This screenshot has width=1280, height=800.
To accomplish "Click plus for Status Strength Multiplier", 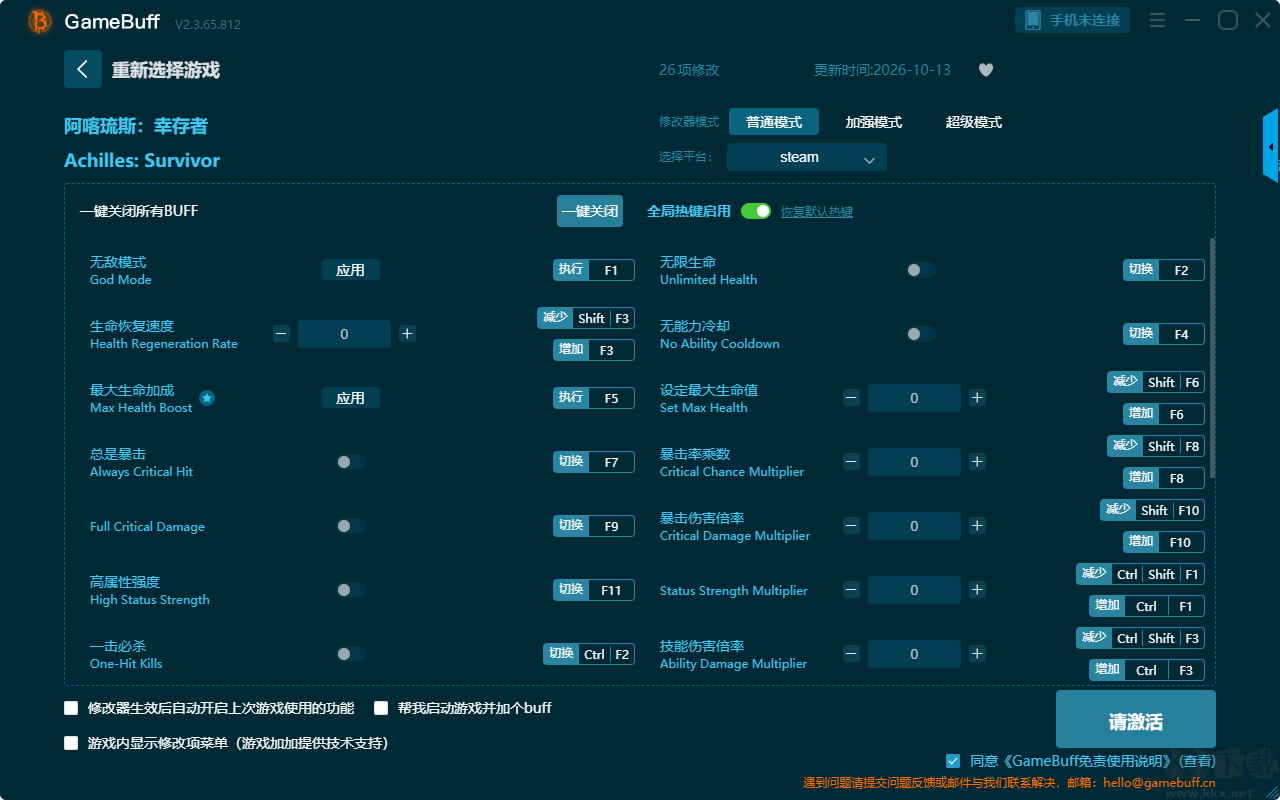I will pos(977,590).
